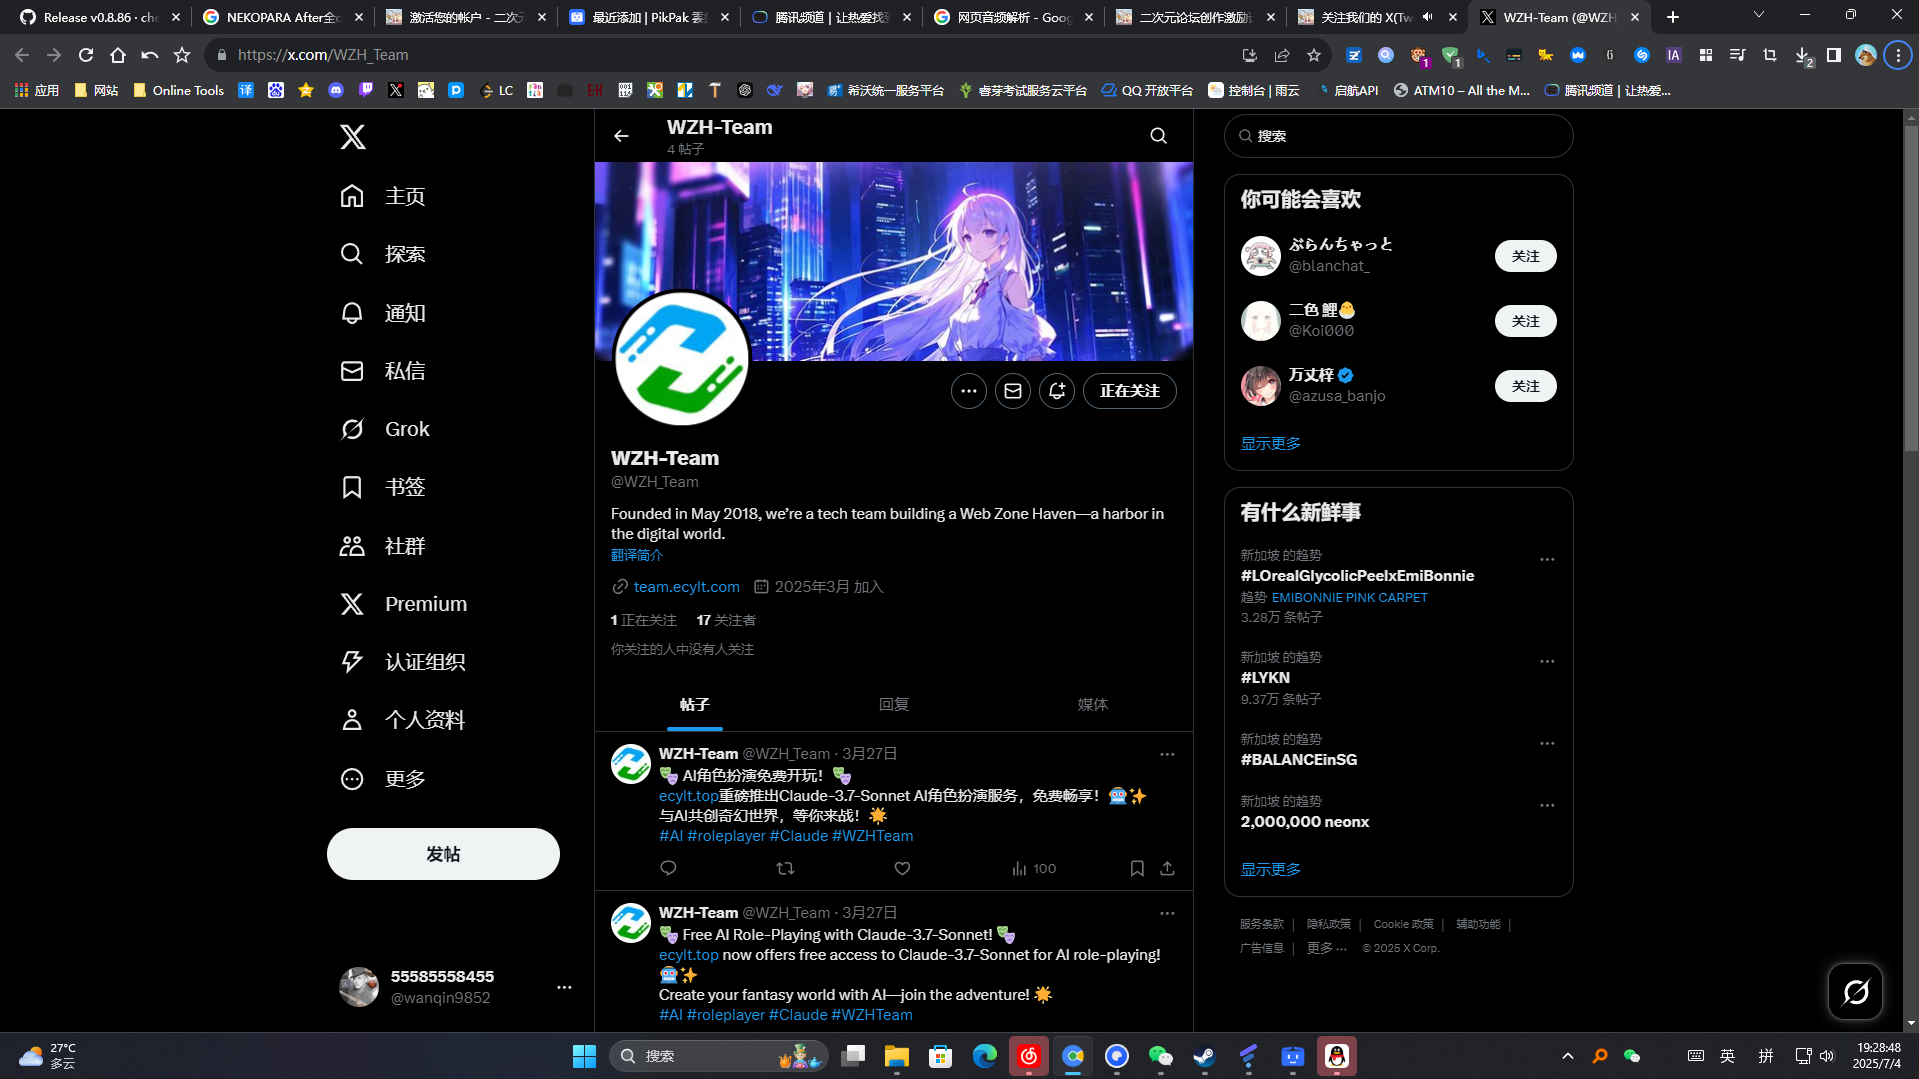Open 探索 explore page
This screenshot has width=1919, height=1079.
click(x=384, y=254)
